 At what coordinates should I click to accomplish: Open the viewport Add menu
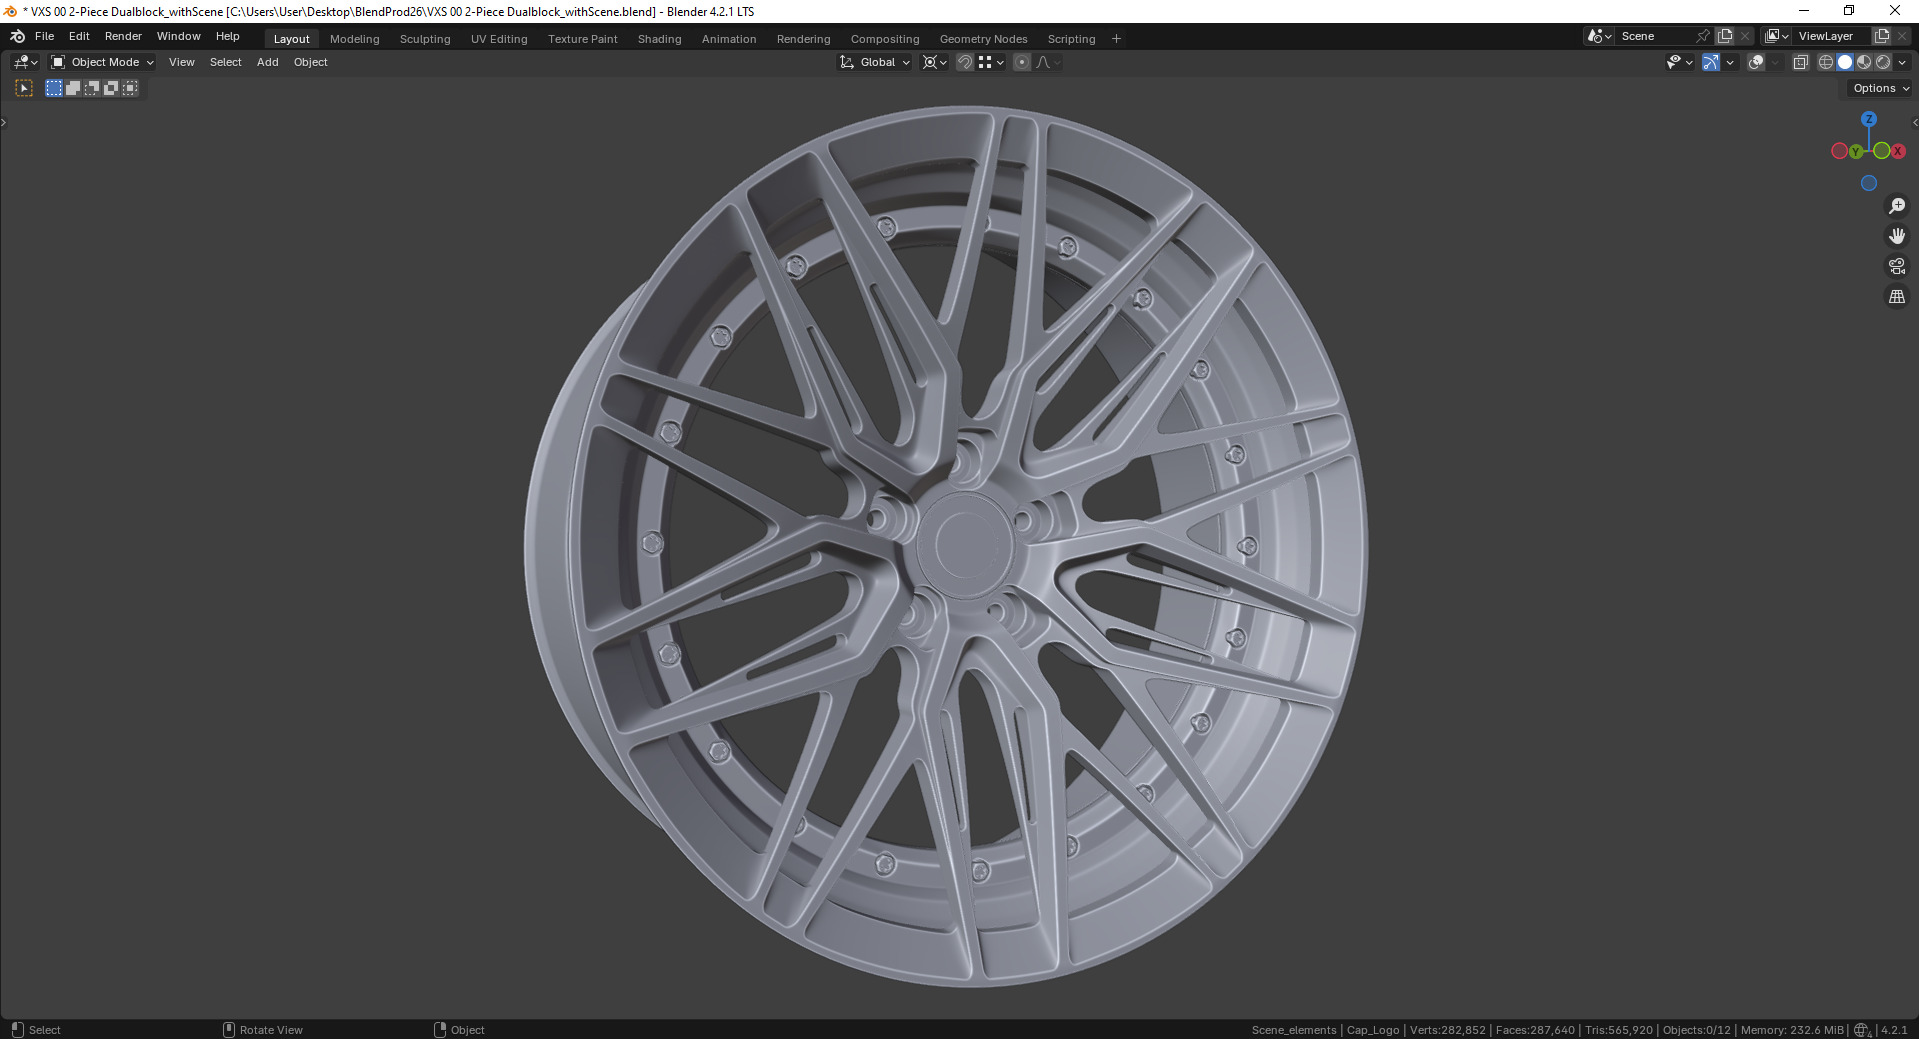tap(268, 62)
